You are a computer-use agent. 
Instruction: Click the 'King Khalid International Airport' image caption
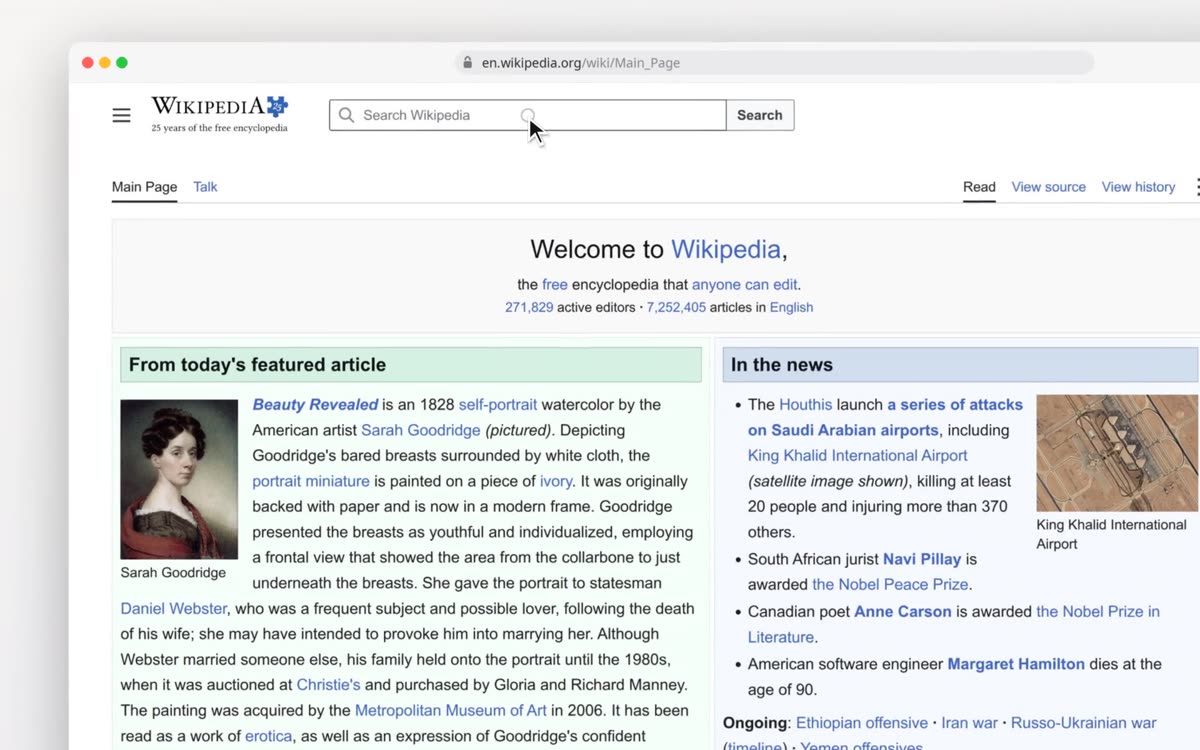tap(1112, 534)
